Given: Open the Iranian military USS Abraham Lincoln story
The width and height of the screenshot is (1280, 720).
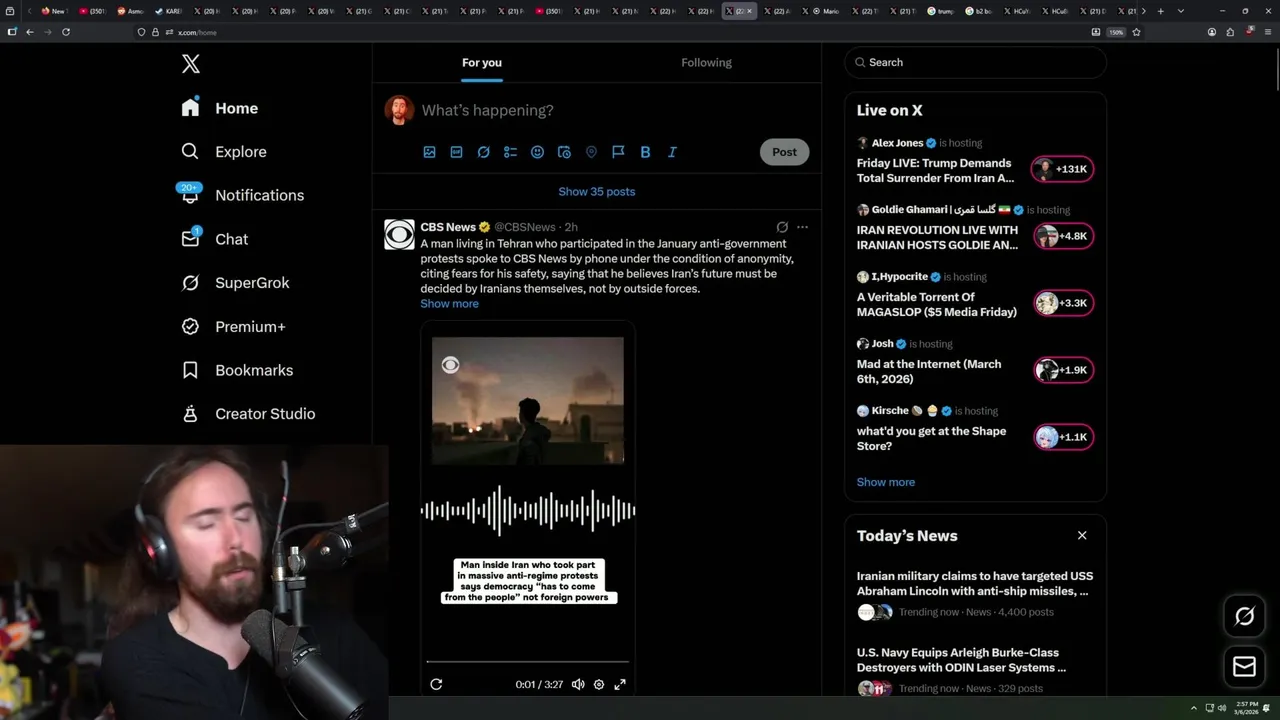Looking at the screenshot, I should tap(975, 584).
